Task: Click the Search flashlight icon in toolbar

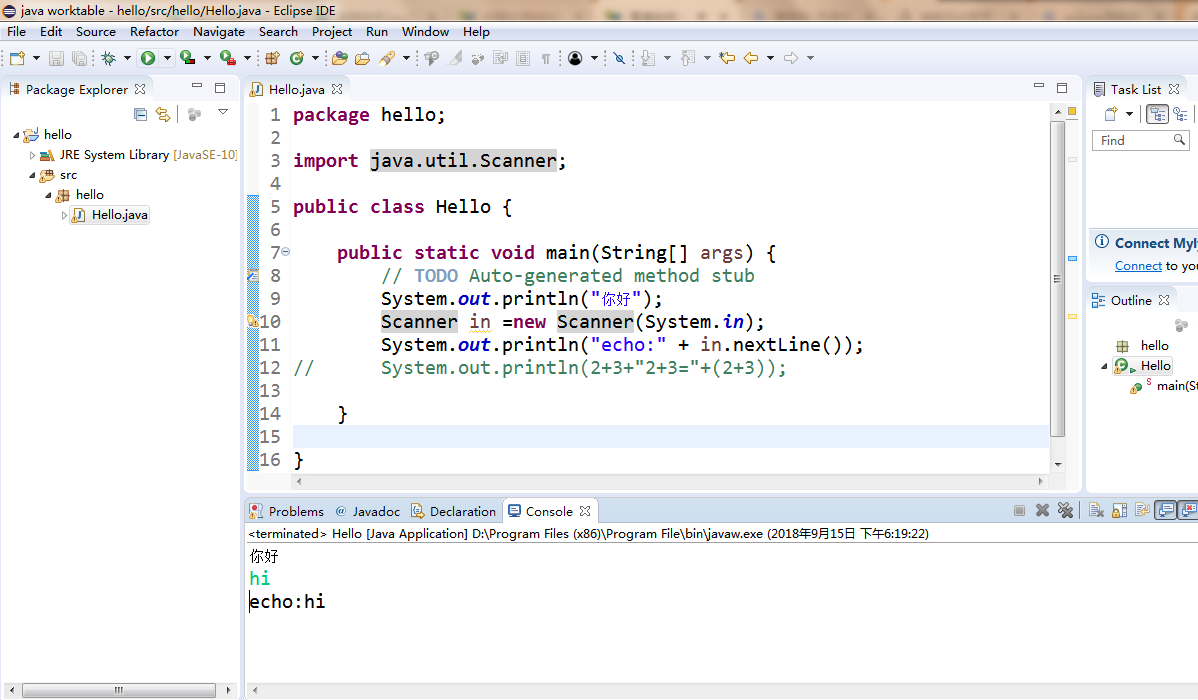Action: click(x=387, y=58)
